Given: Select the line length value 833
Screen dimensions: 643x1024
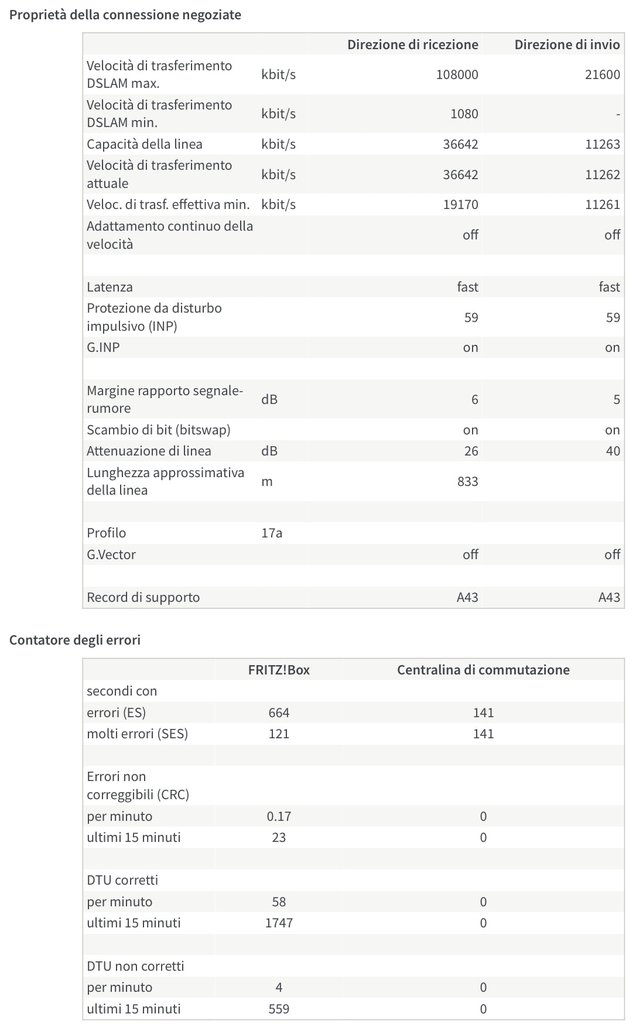Looking at the screenshot, I should click(466, 482).
